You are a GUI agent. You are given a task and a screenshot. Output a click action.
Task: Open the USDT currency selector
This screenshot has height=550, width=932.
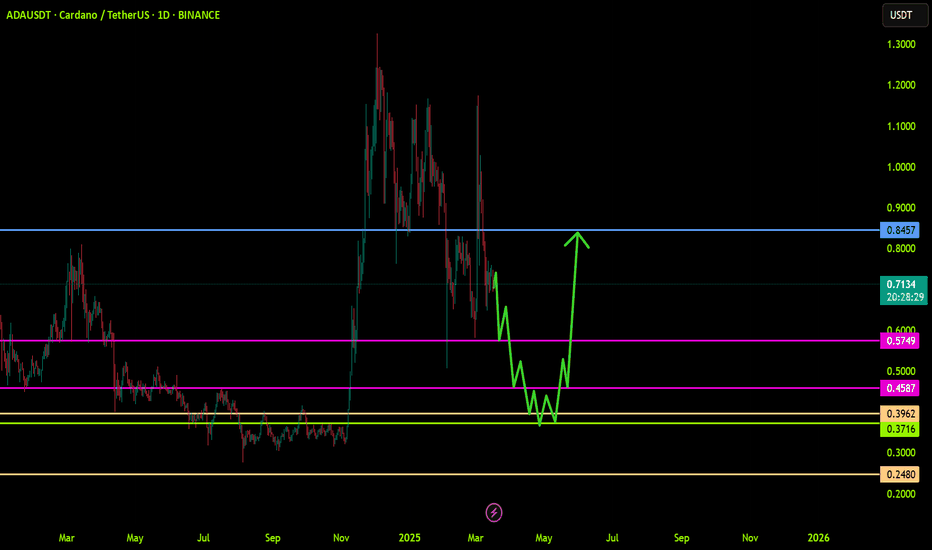point(904,15)
